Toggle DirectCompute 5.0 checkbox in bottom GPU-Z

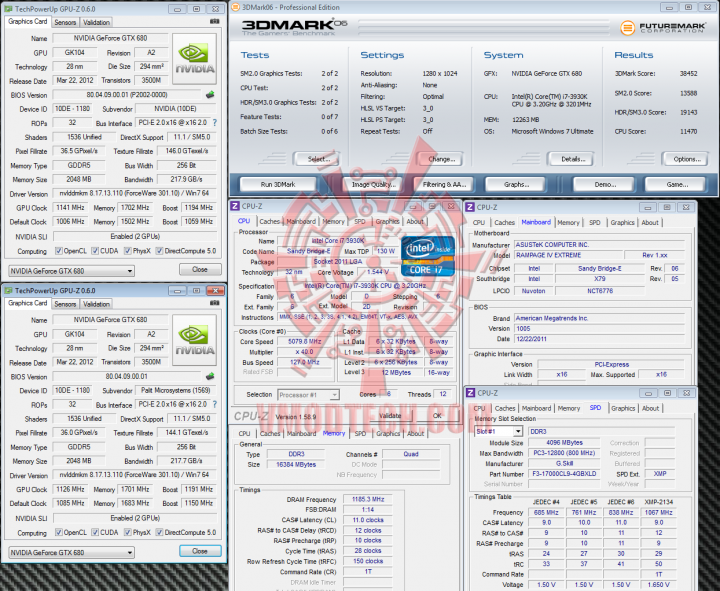pyautogui.click(x=159, y=533)
